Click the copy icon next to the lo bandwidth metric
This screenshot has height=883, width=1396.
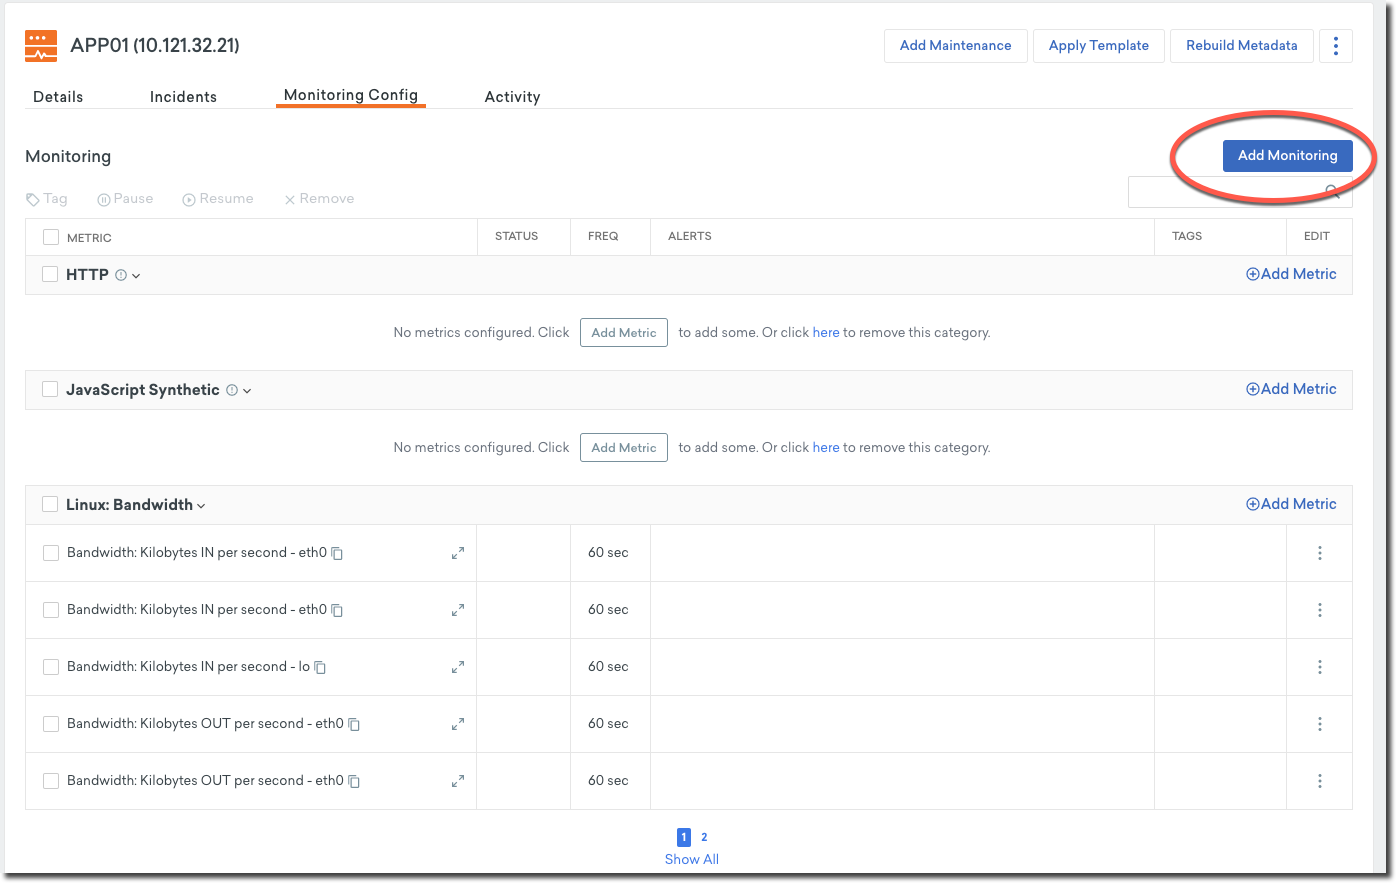321,667
